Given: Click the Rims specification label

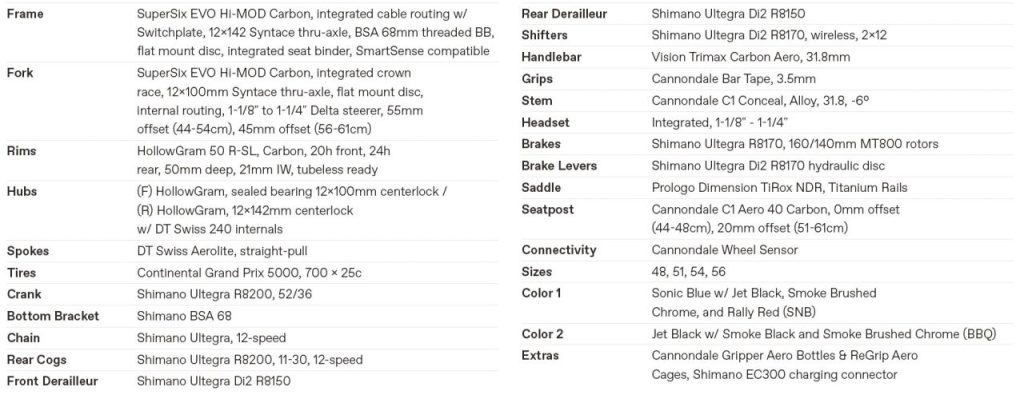Looking at the screenshot, I should pos(21,151).
